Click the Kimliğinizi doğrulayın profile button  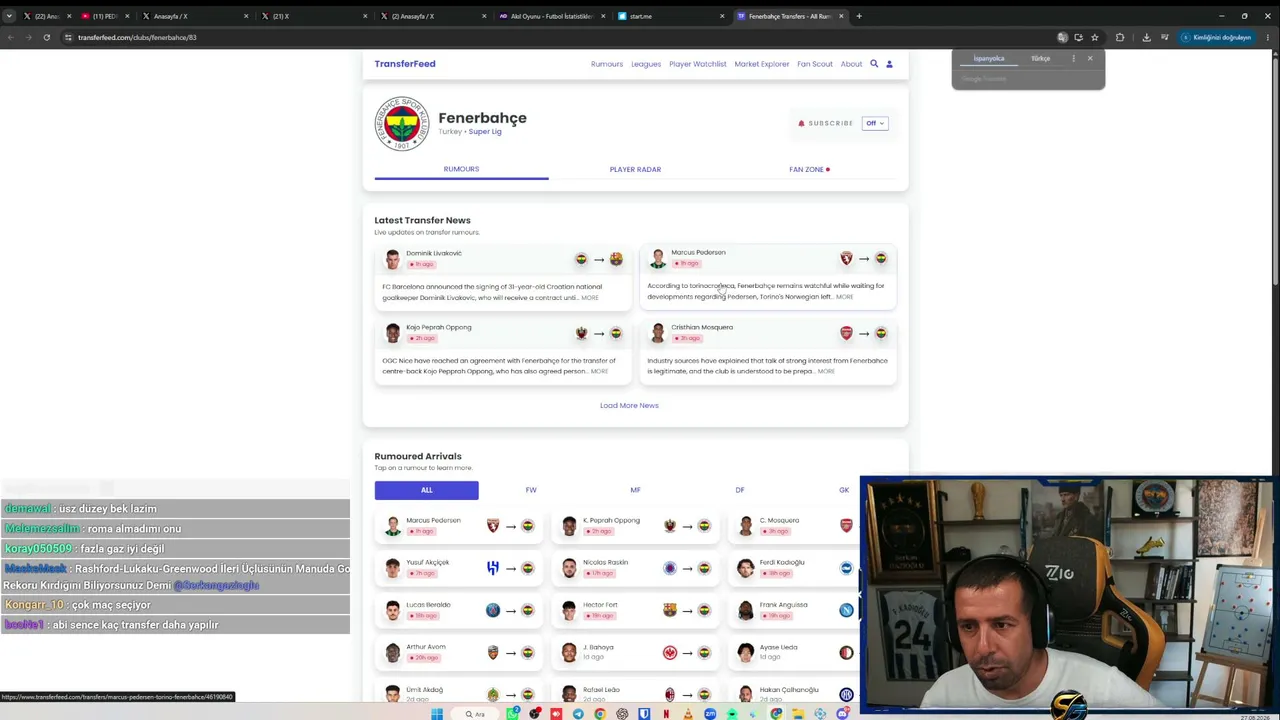(1216, 37)
